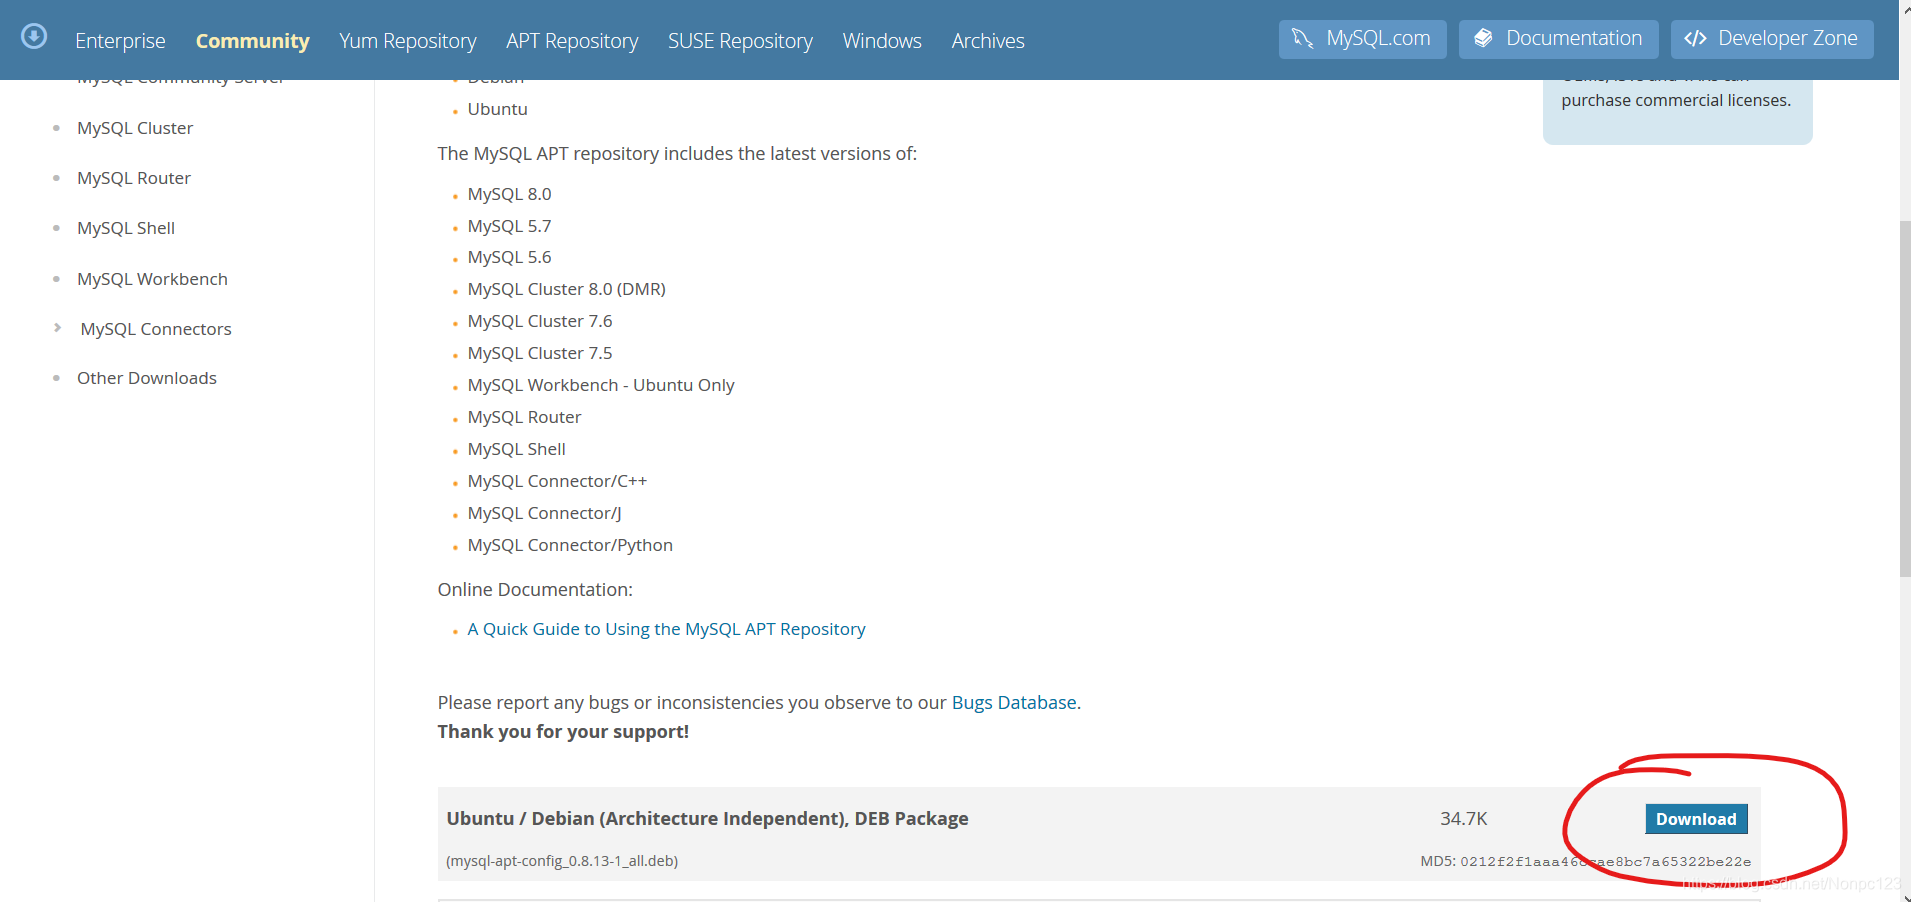1911x902 pixels.
Task: Click the mysql-apt-config_0.8.13-1_all.deb filename
Action: click(562, 861)
